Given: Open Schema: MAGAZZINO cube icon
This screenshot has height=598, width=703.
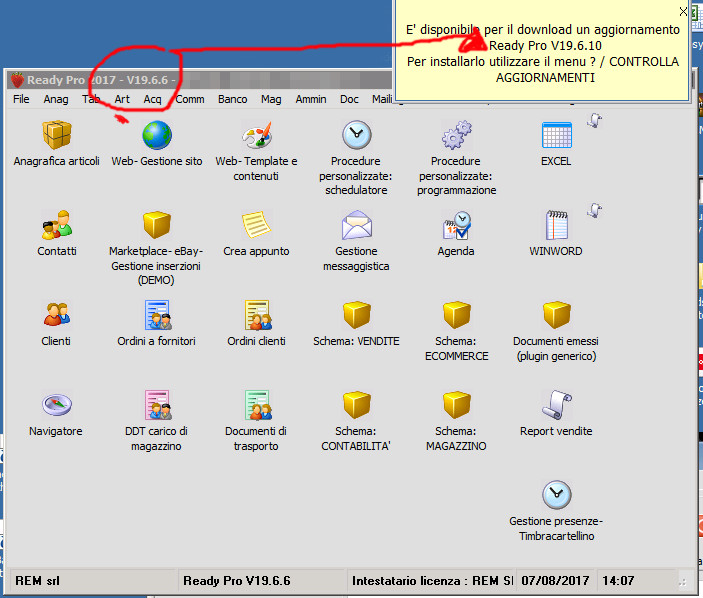Looking at the screenshot, I should [x=456, y=405].
